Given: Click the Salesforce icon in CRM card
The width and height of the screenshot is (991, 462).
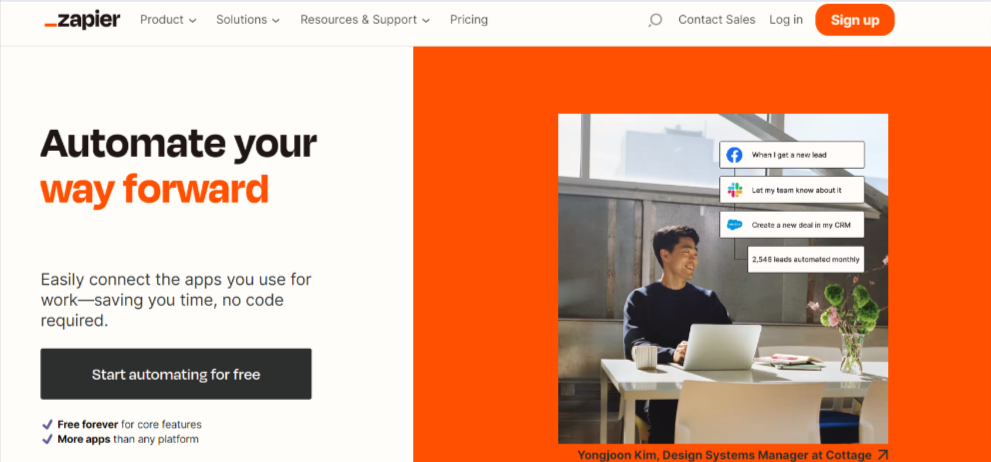Looking at the screenshot, I should [734, 224].
